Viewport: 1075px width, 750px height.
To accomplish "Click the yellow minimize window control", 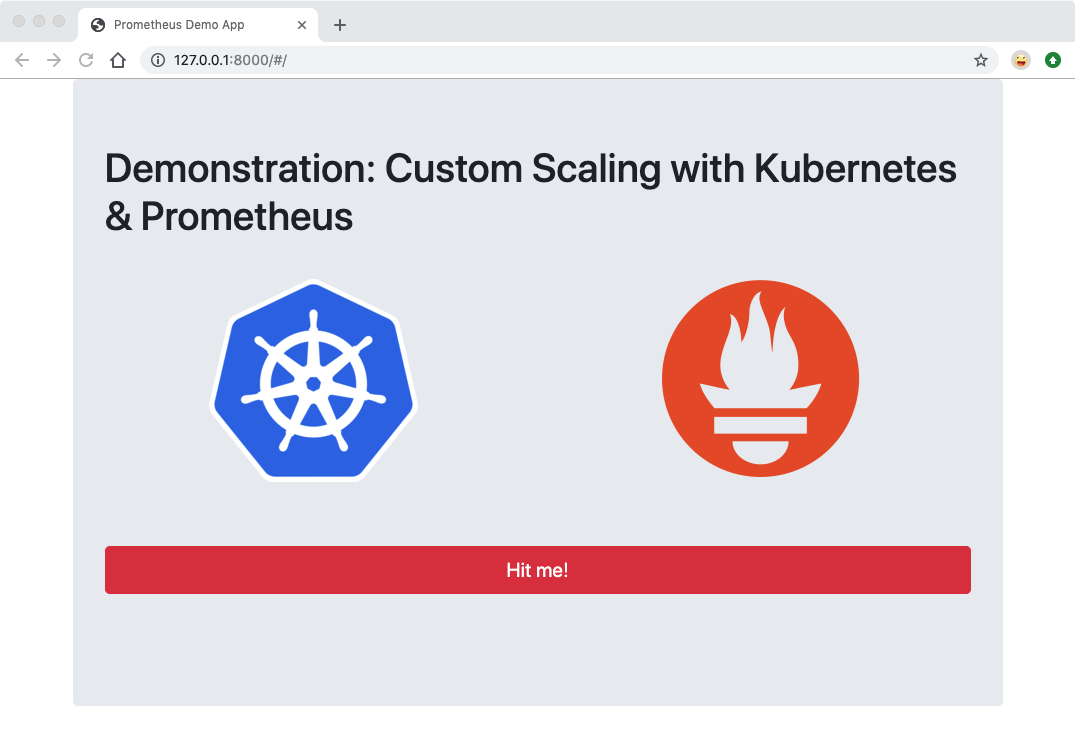I will [x=38, y=20].
